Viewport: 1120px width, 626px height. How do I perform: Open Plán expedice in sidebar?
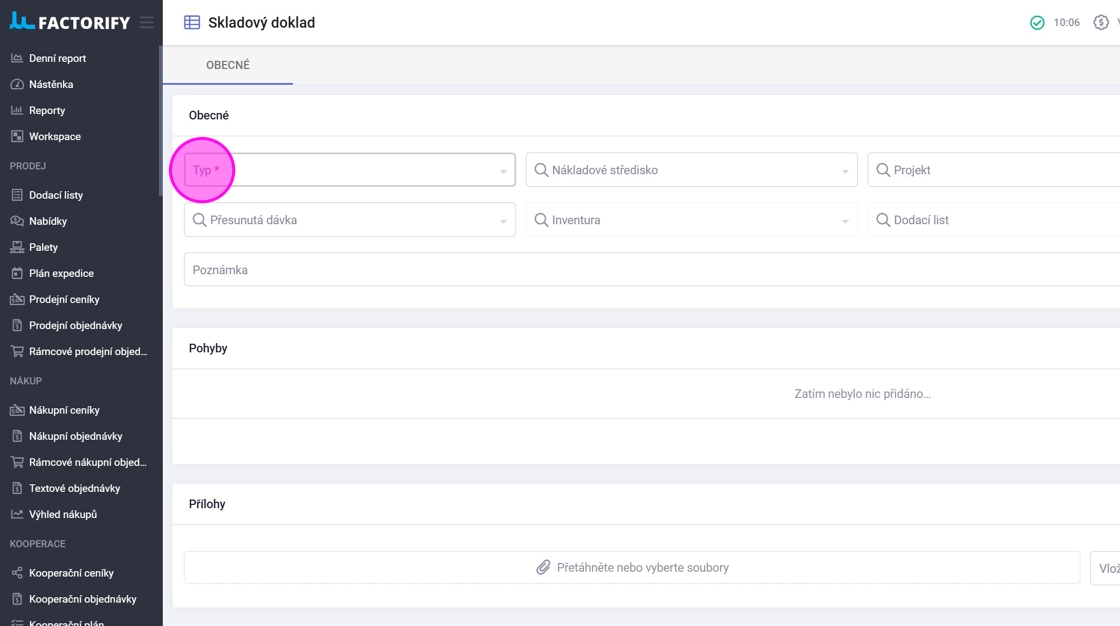click(61, 273)
